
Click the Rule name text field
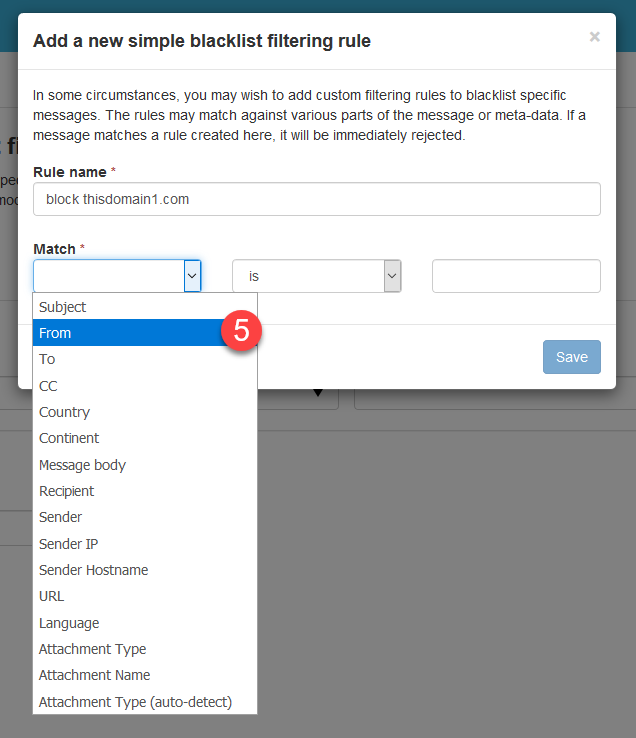pos(316,199)
